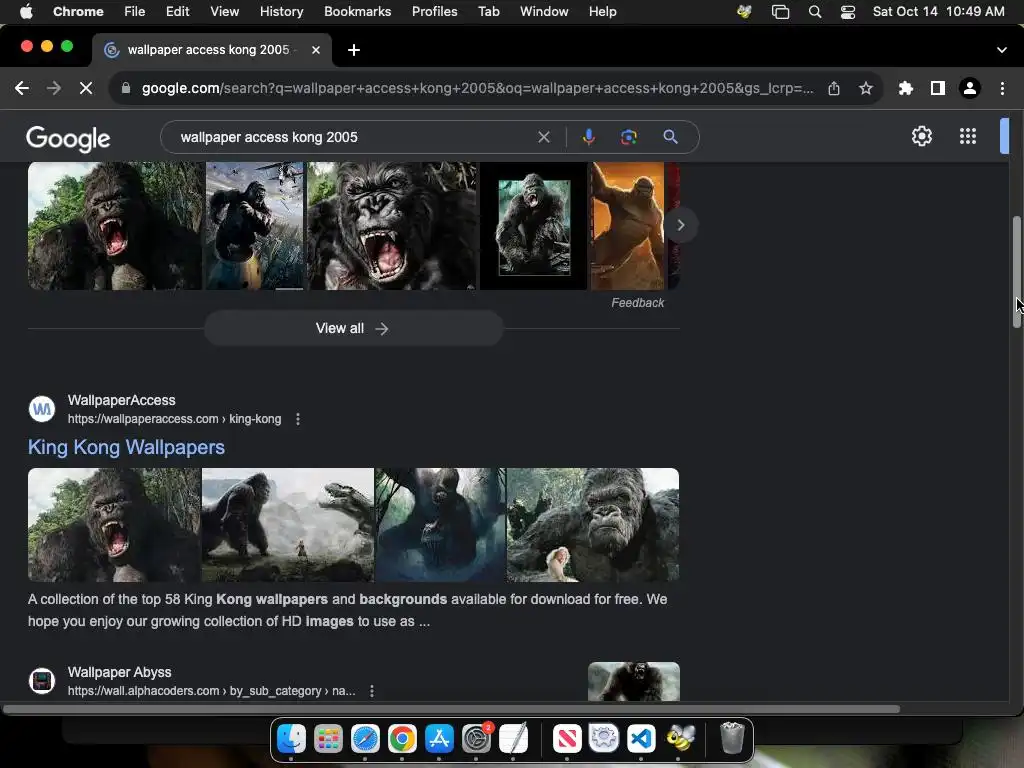Click the View all images button

353,328
